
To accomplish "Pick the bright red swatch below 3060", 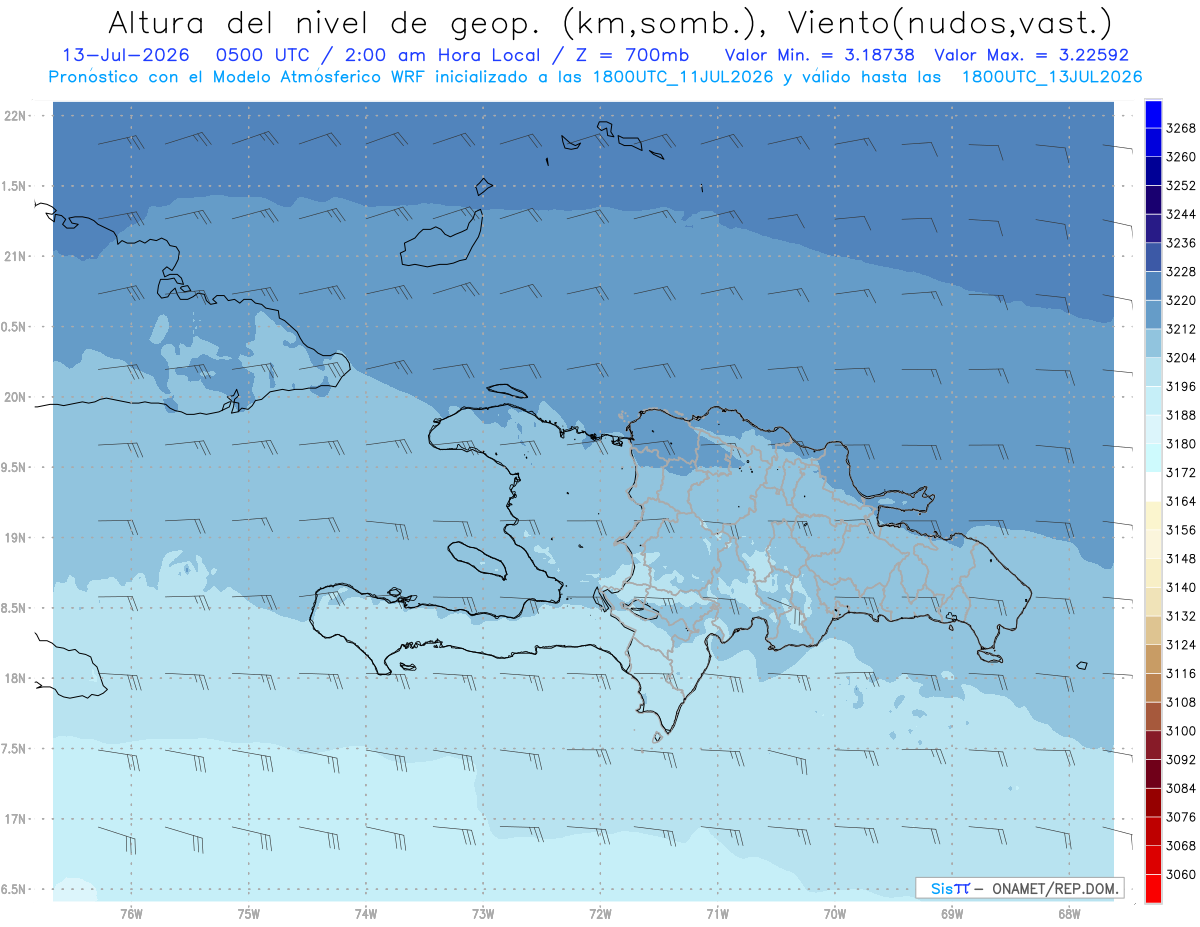I will (x=1153, y=888).
